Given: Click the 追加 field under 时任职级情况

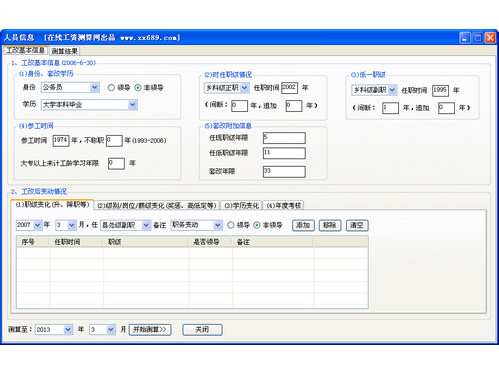Looking at the screenshot, I should pos(294,106).
